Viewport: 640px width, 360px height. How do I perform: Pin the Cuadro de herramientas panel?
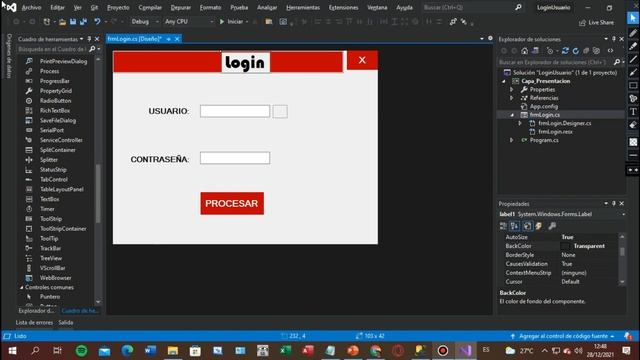click(89, 39)
